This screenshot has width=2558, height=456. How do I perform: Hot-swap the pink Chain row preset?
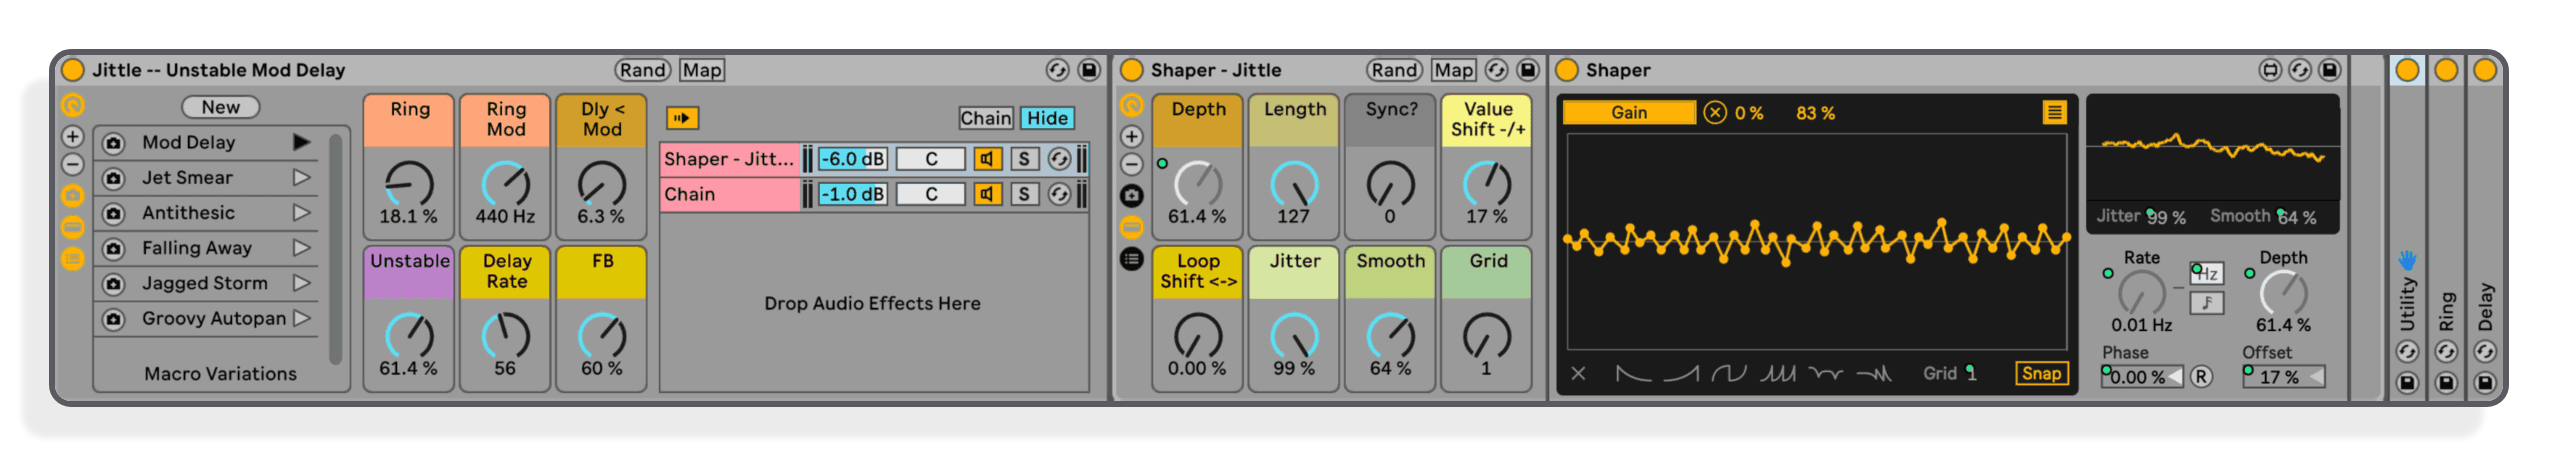coord(1059,194)
